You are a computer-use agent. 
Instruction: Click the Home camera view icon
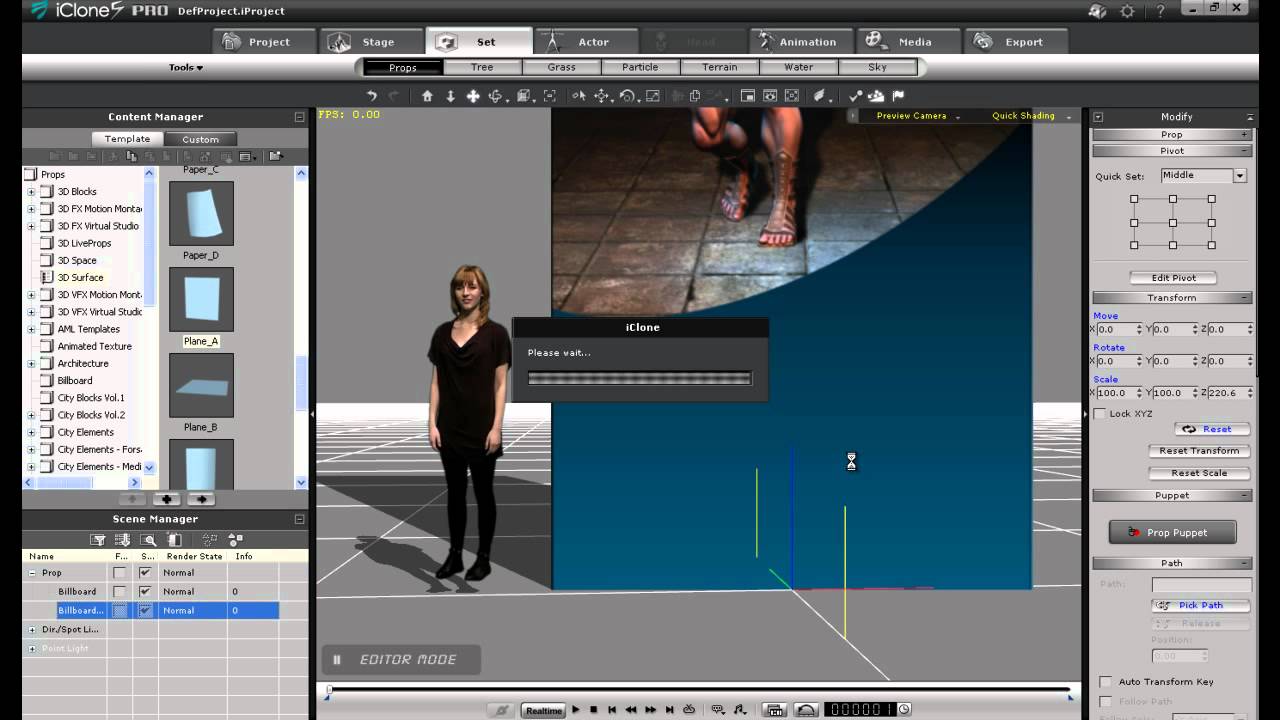point(427,96)
